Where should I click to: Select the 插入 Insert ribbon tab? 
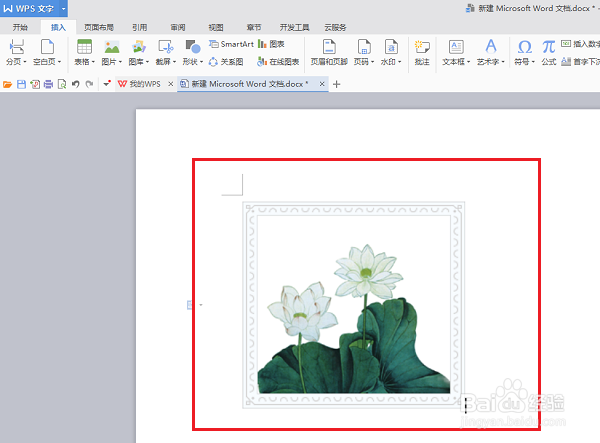pyautogui.click(x=58, y=28)
